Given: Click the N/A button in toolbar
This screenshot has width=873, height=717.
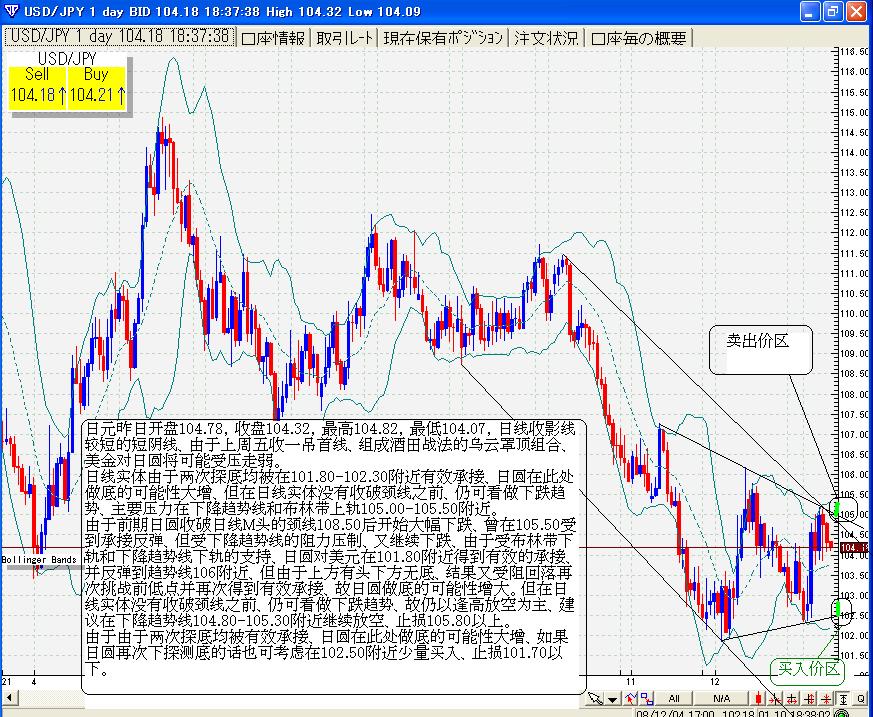Looking at the screenshot, I should (722, 699).
